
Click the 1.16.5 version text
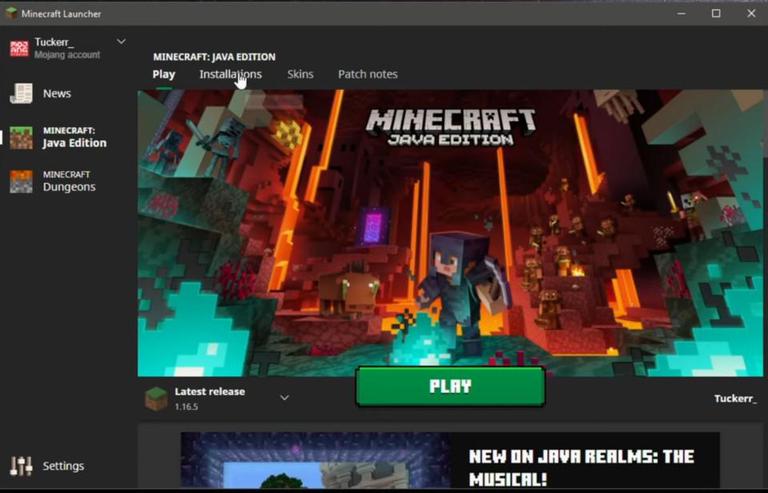[x=186, y=407]
